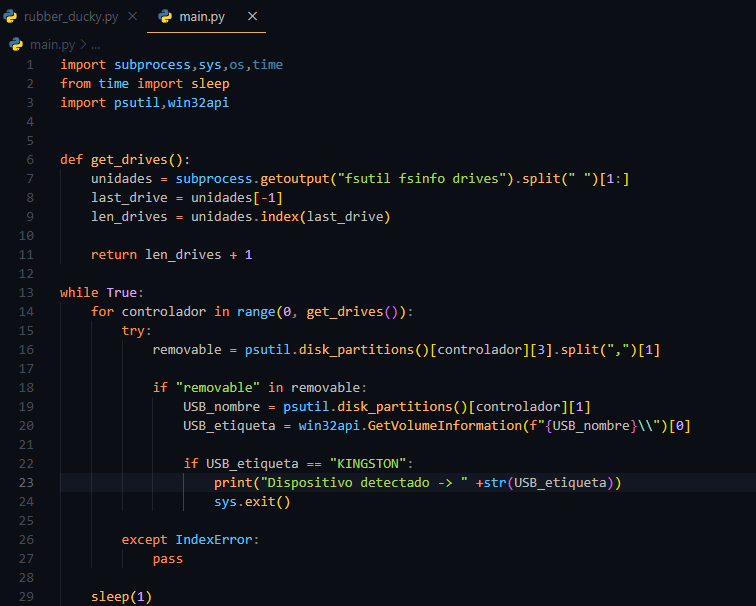
Task: Click the Python icon on rubber_ducky.py tab
Action: tap(10, 16)
